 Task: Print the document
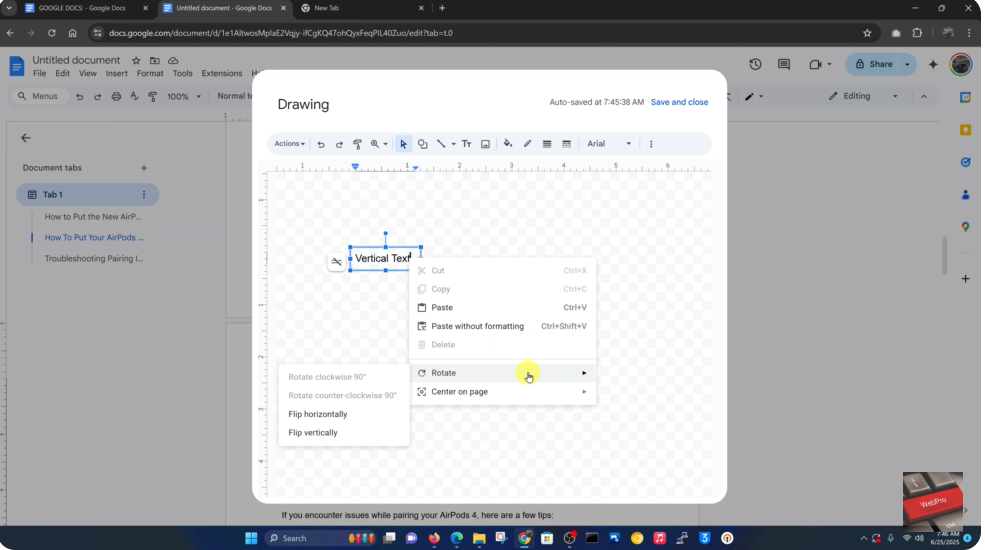coord(116,96)
